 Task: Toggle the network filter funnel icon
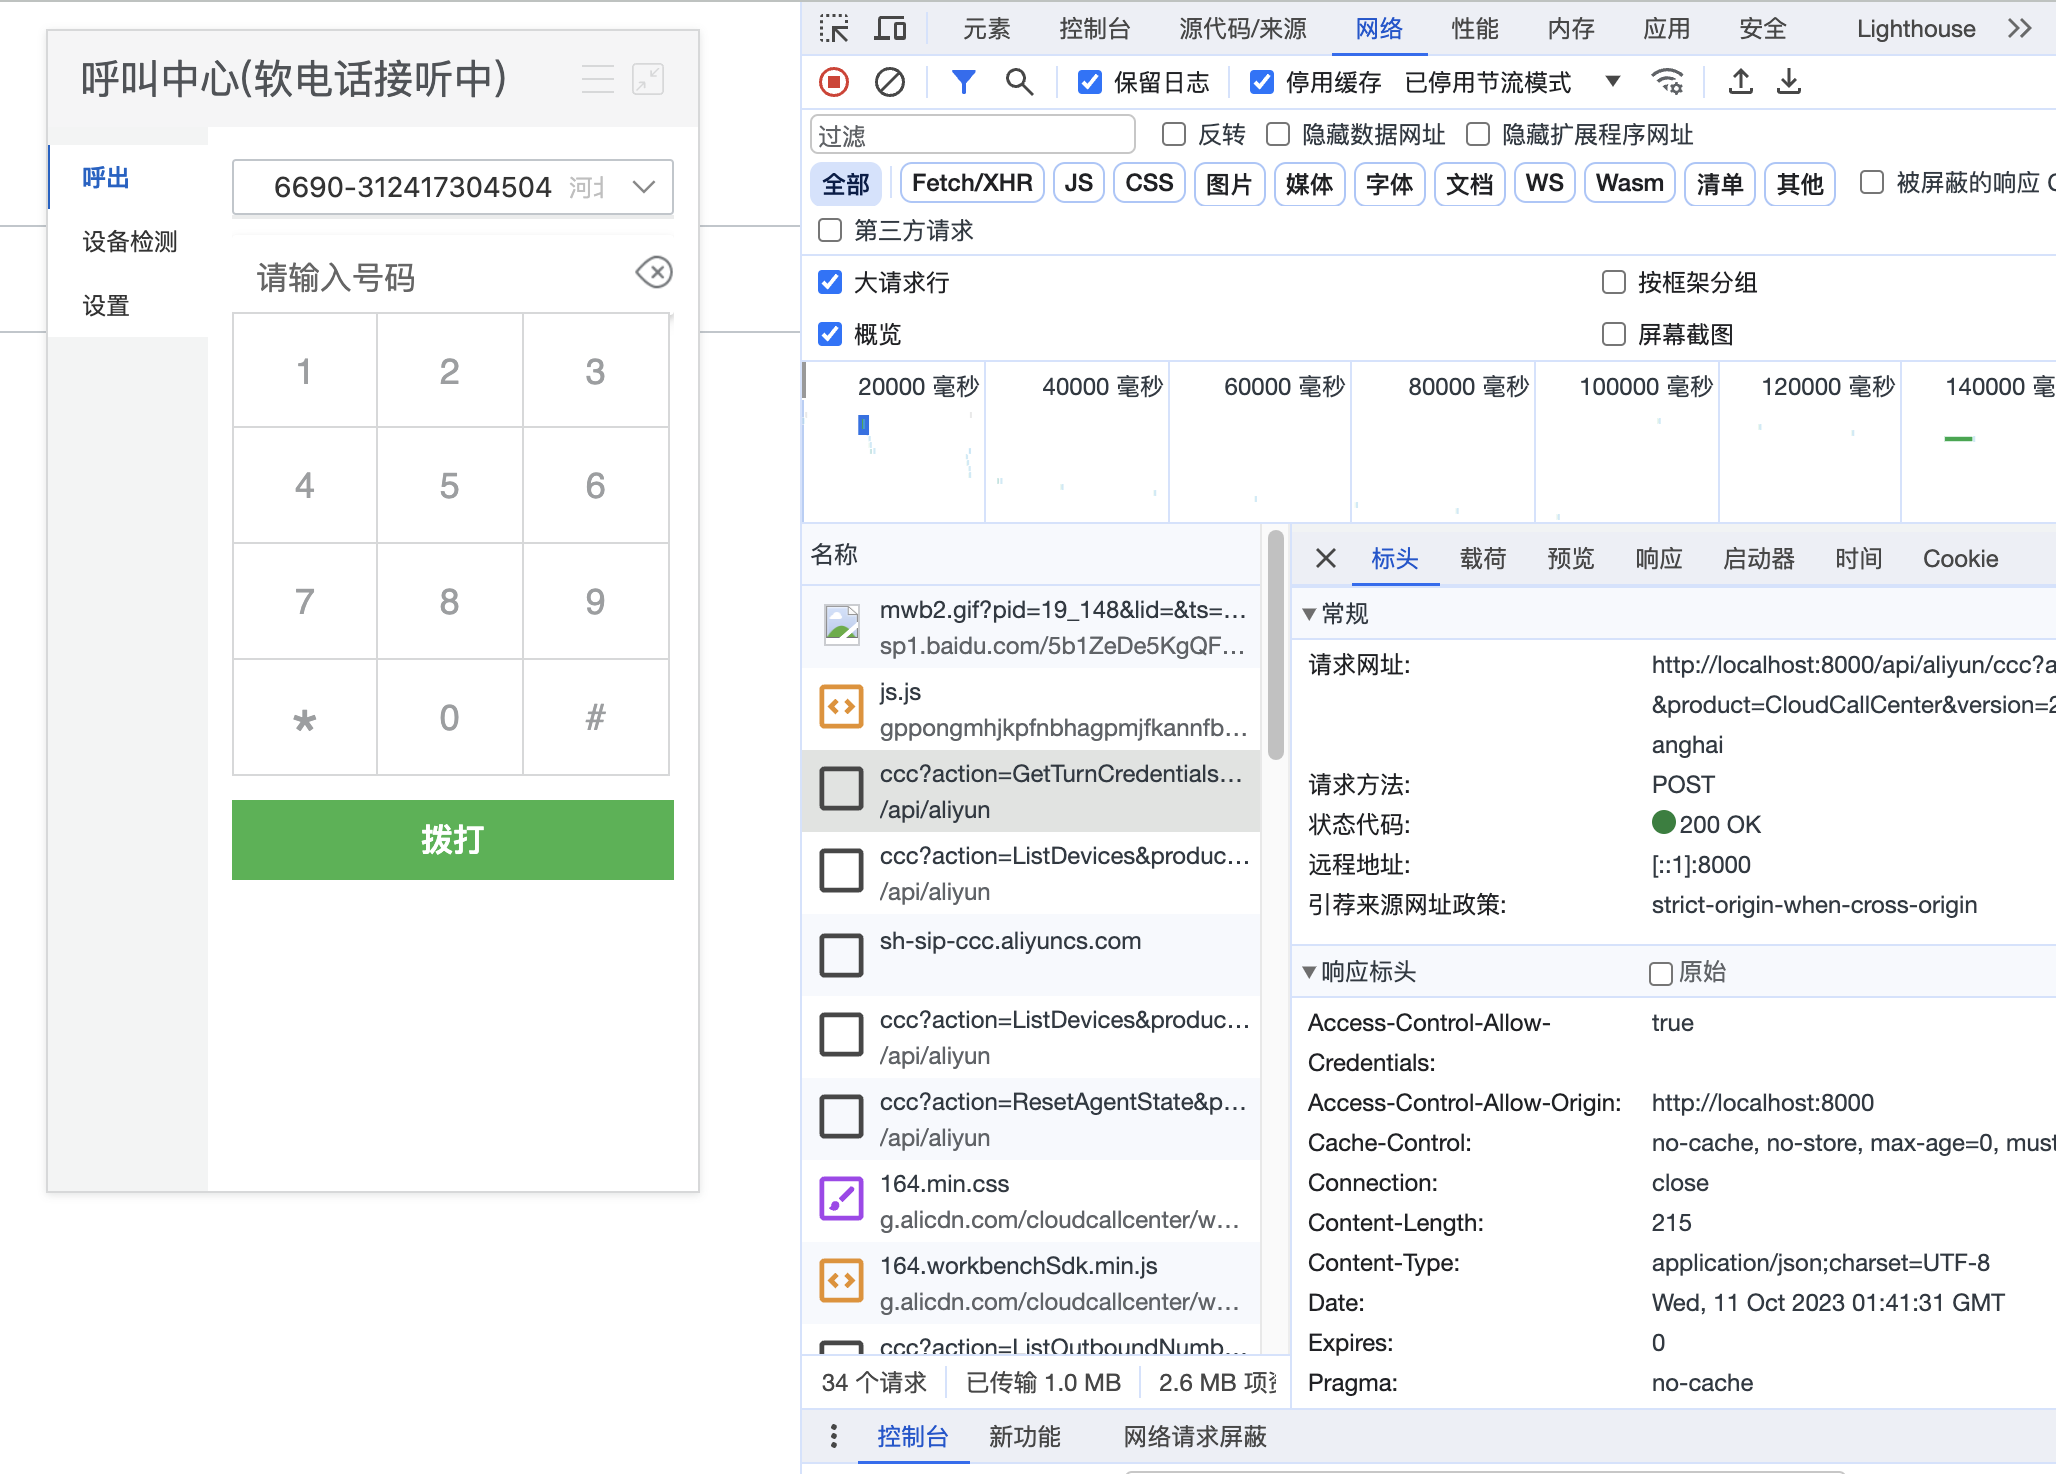coord(963,82)
